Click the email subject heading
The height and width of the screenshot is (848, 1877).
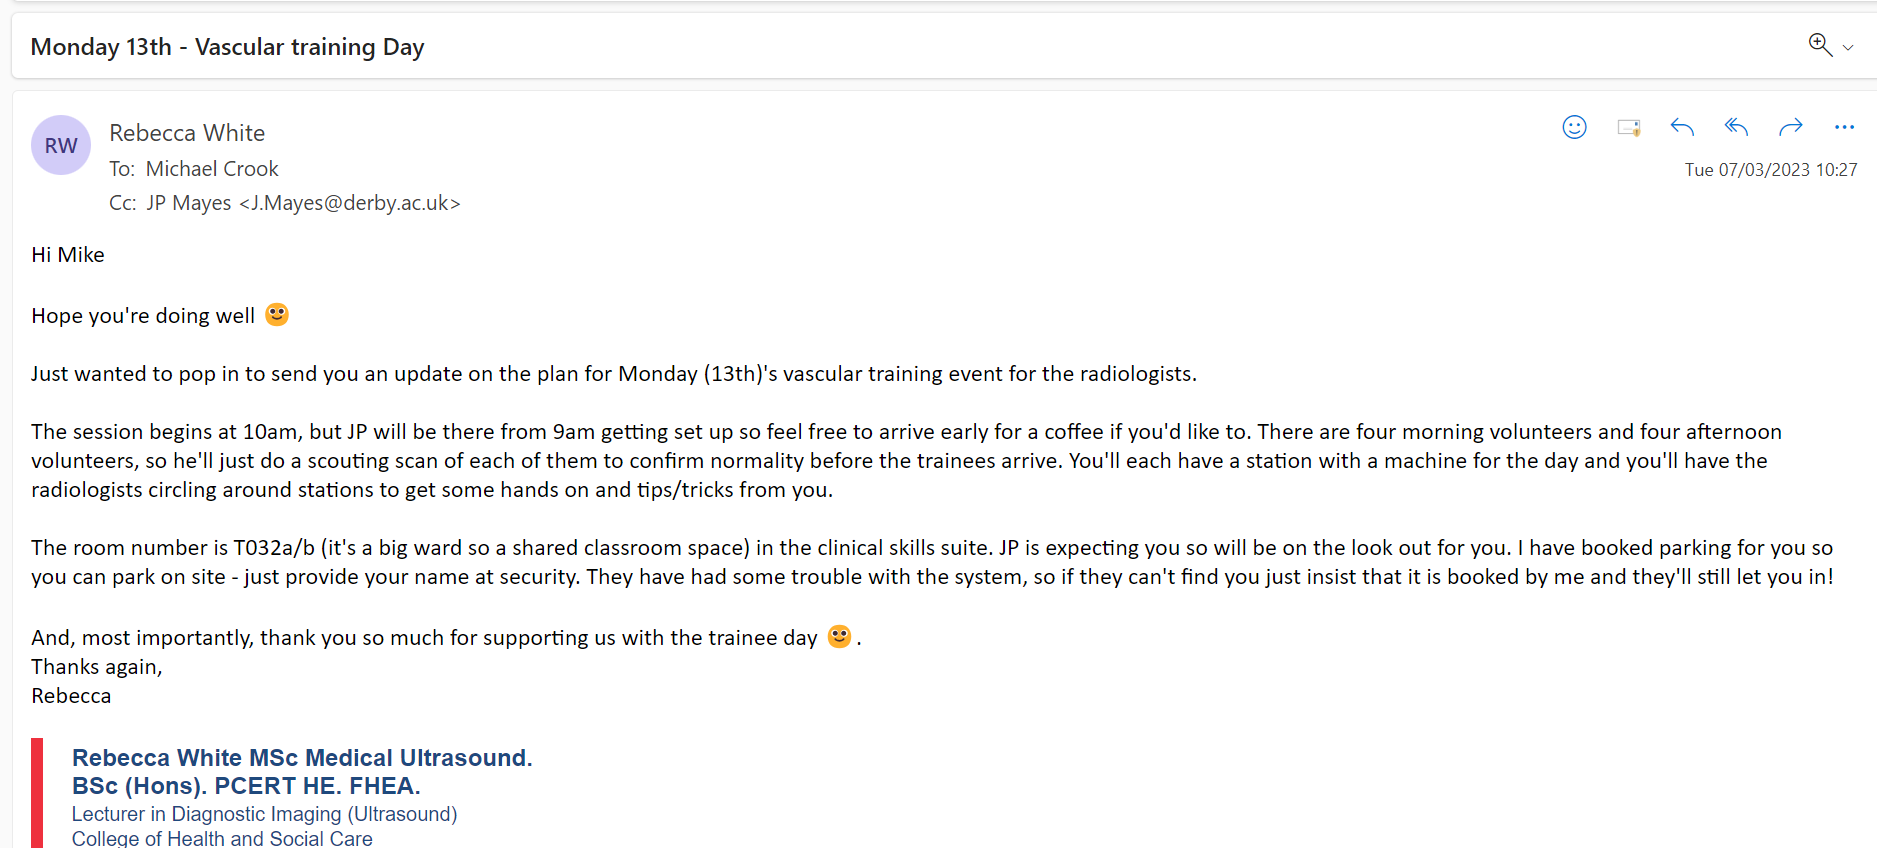point(228,47)
